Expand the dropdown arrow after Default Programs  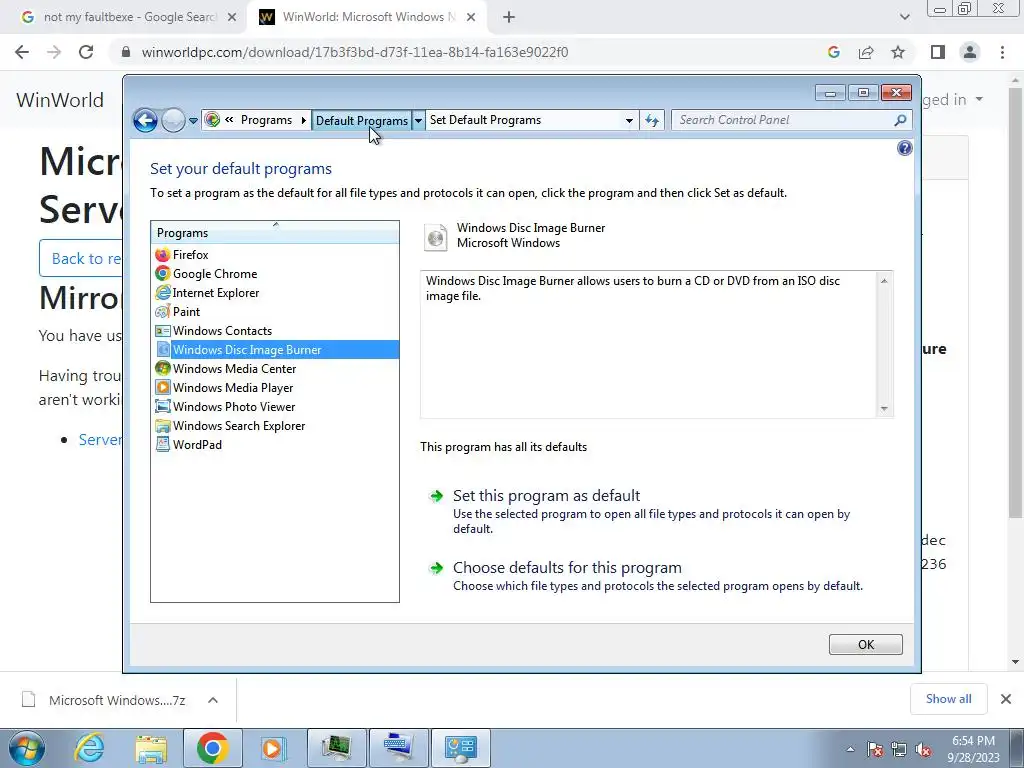click(419, 120)
